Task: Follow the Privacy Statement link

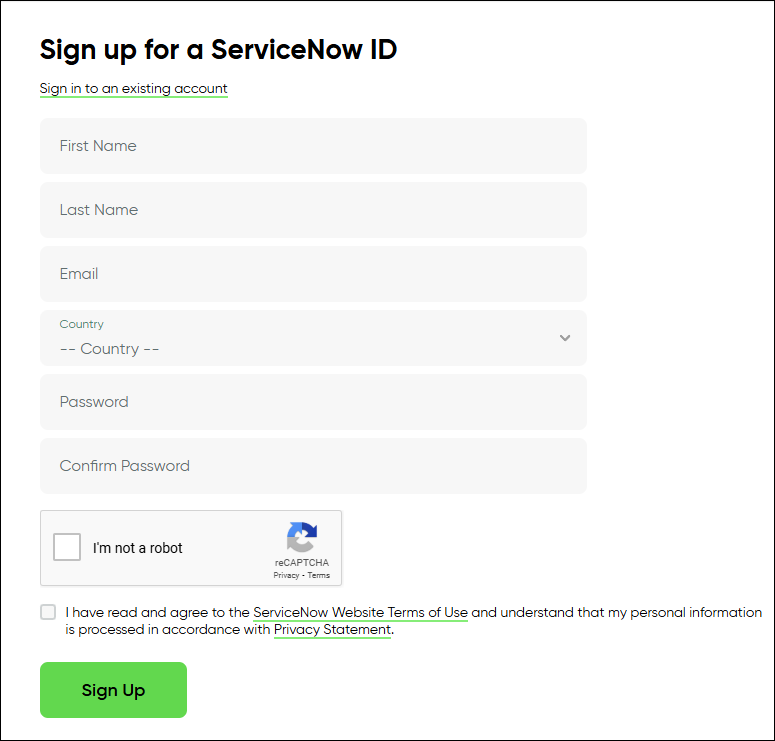Action: (x=332, y=630)
